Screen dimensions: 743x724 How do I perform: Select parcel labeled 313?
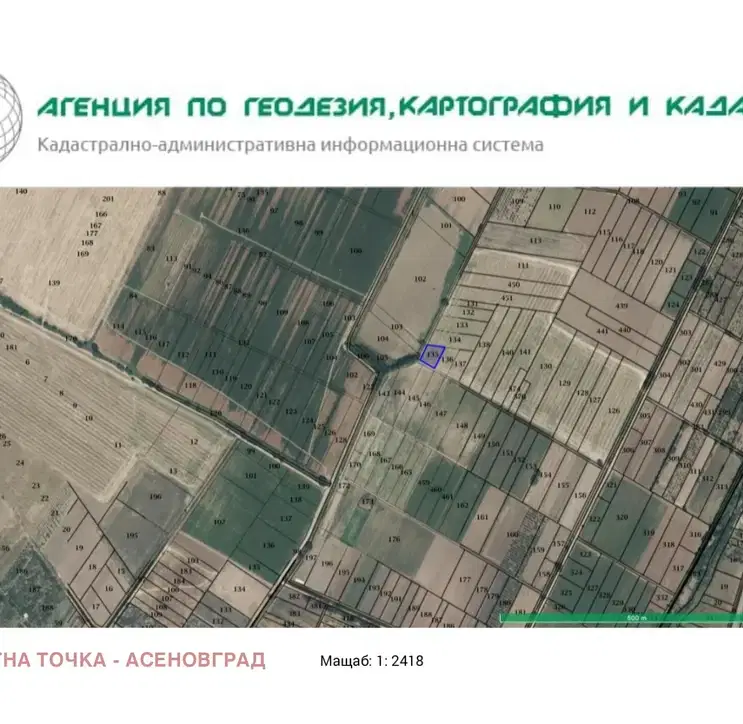coord(721,487)
